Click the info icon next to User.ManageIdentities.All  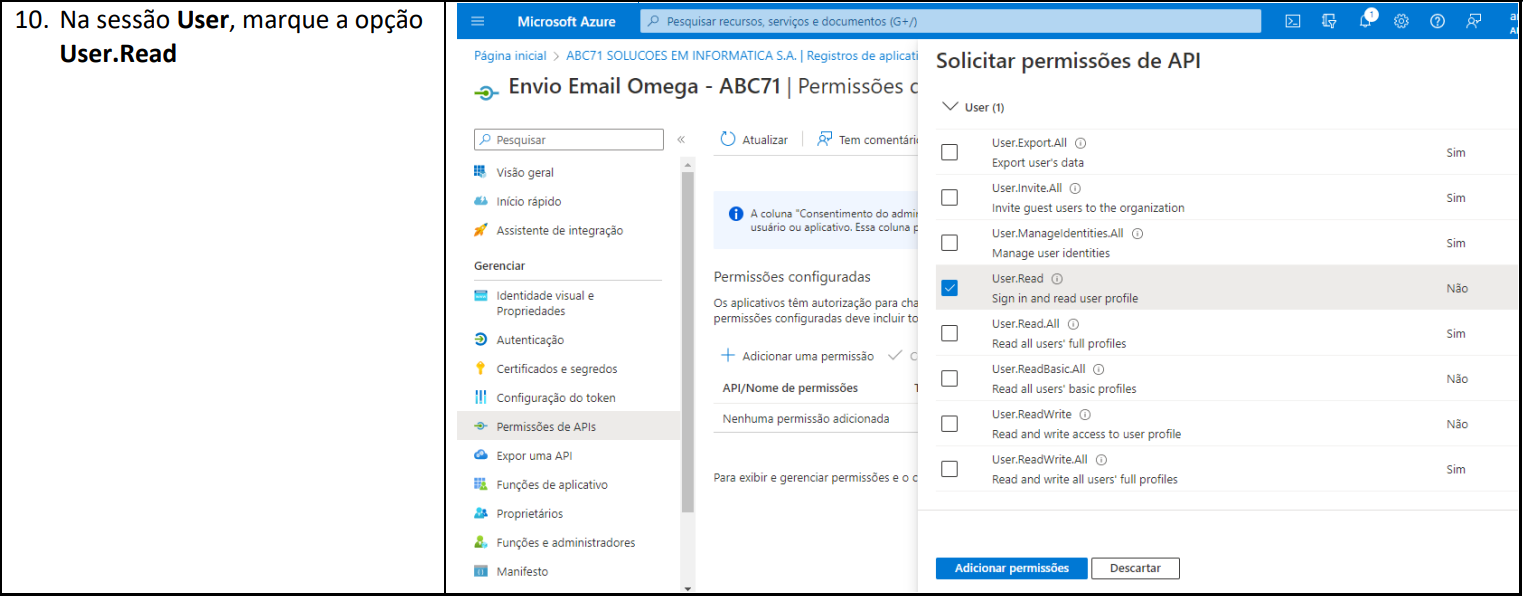pos(1137,233)
